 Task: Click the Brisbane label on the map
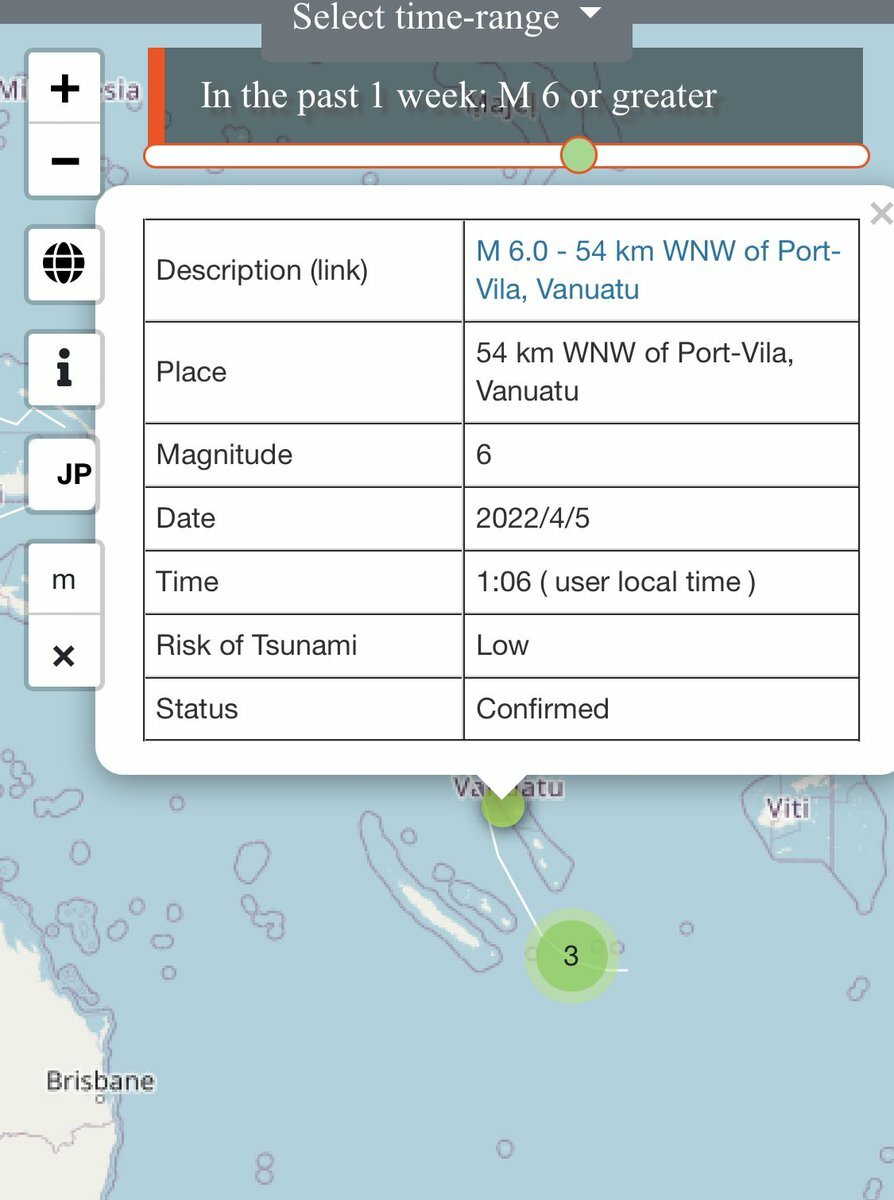click(x=101, y=1081)
